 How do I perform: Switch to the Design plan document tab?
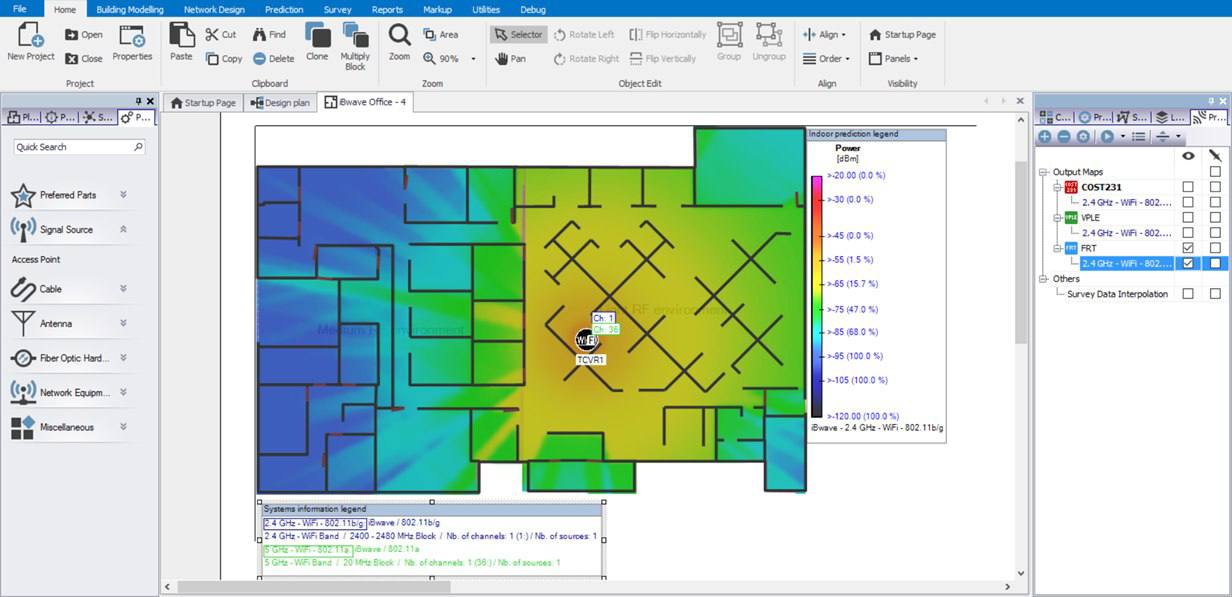tap(280, 102)
